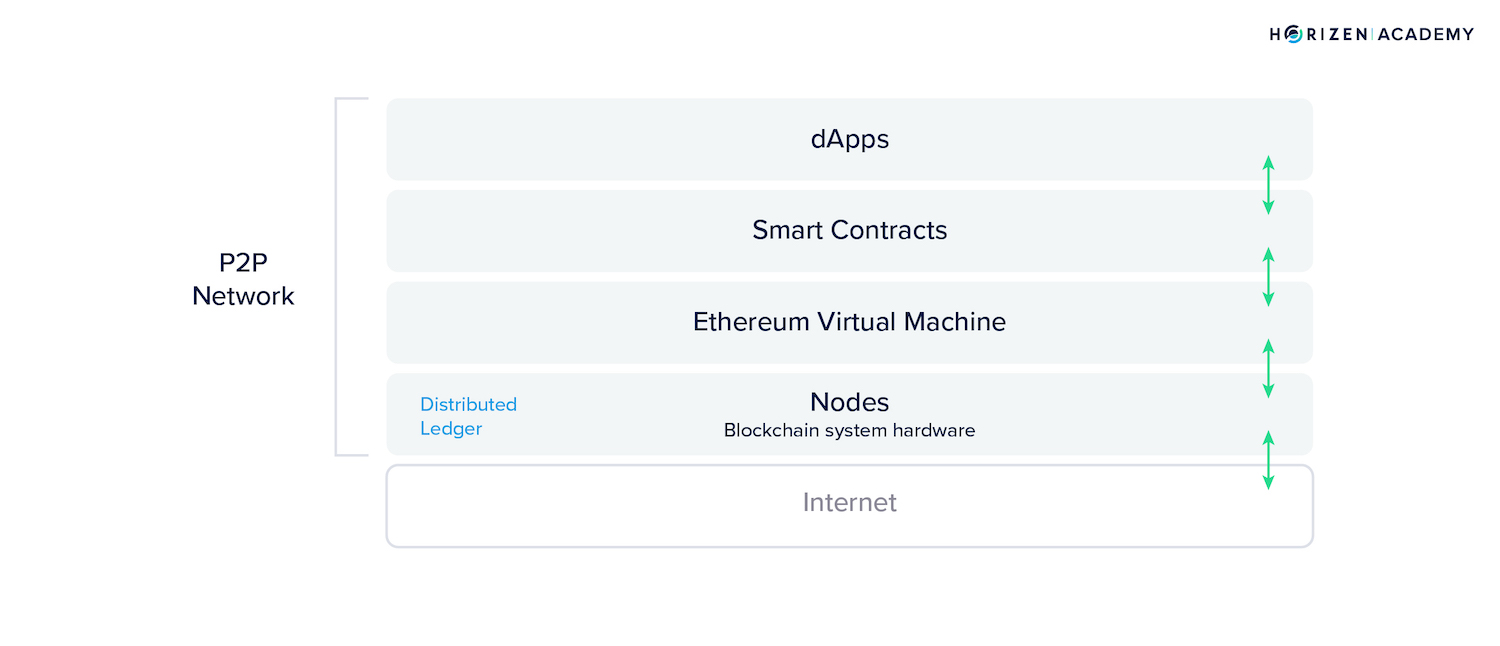Click the green arrow between Nodes and Internet
This screenshot has width=1500, height=646.
1268,460
